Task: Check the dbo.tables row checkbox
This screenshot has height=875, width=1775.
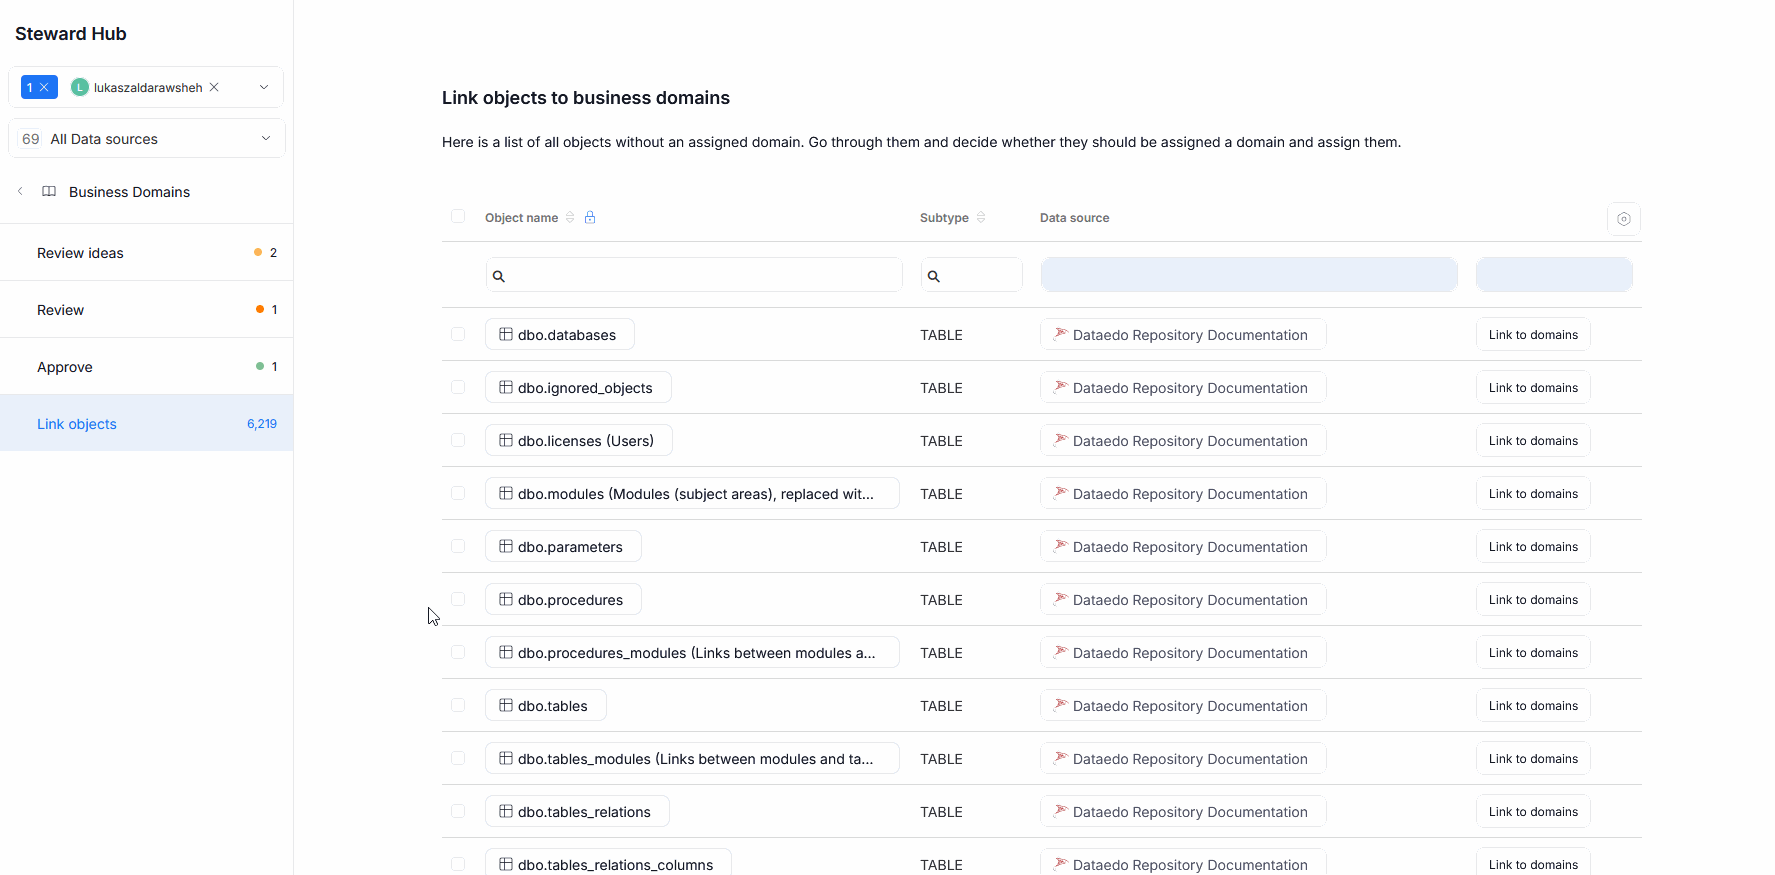Action: point(458,705)
